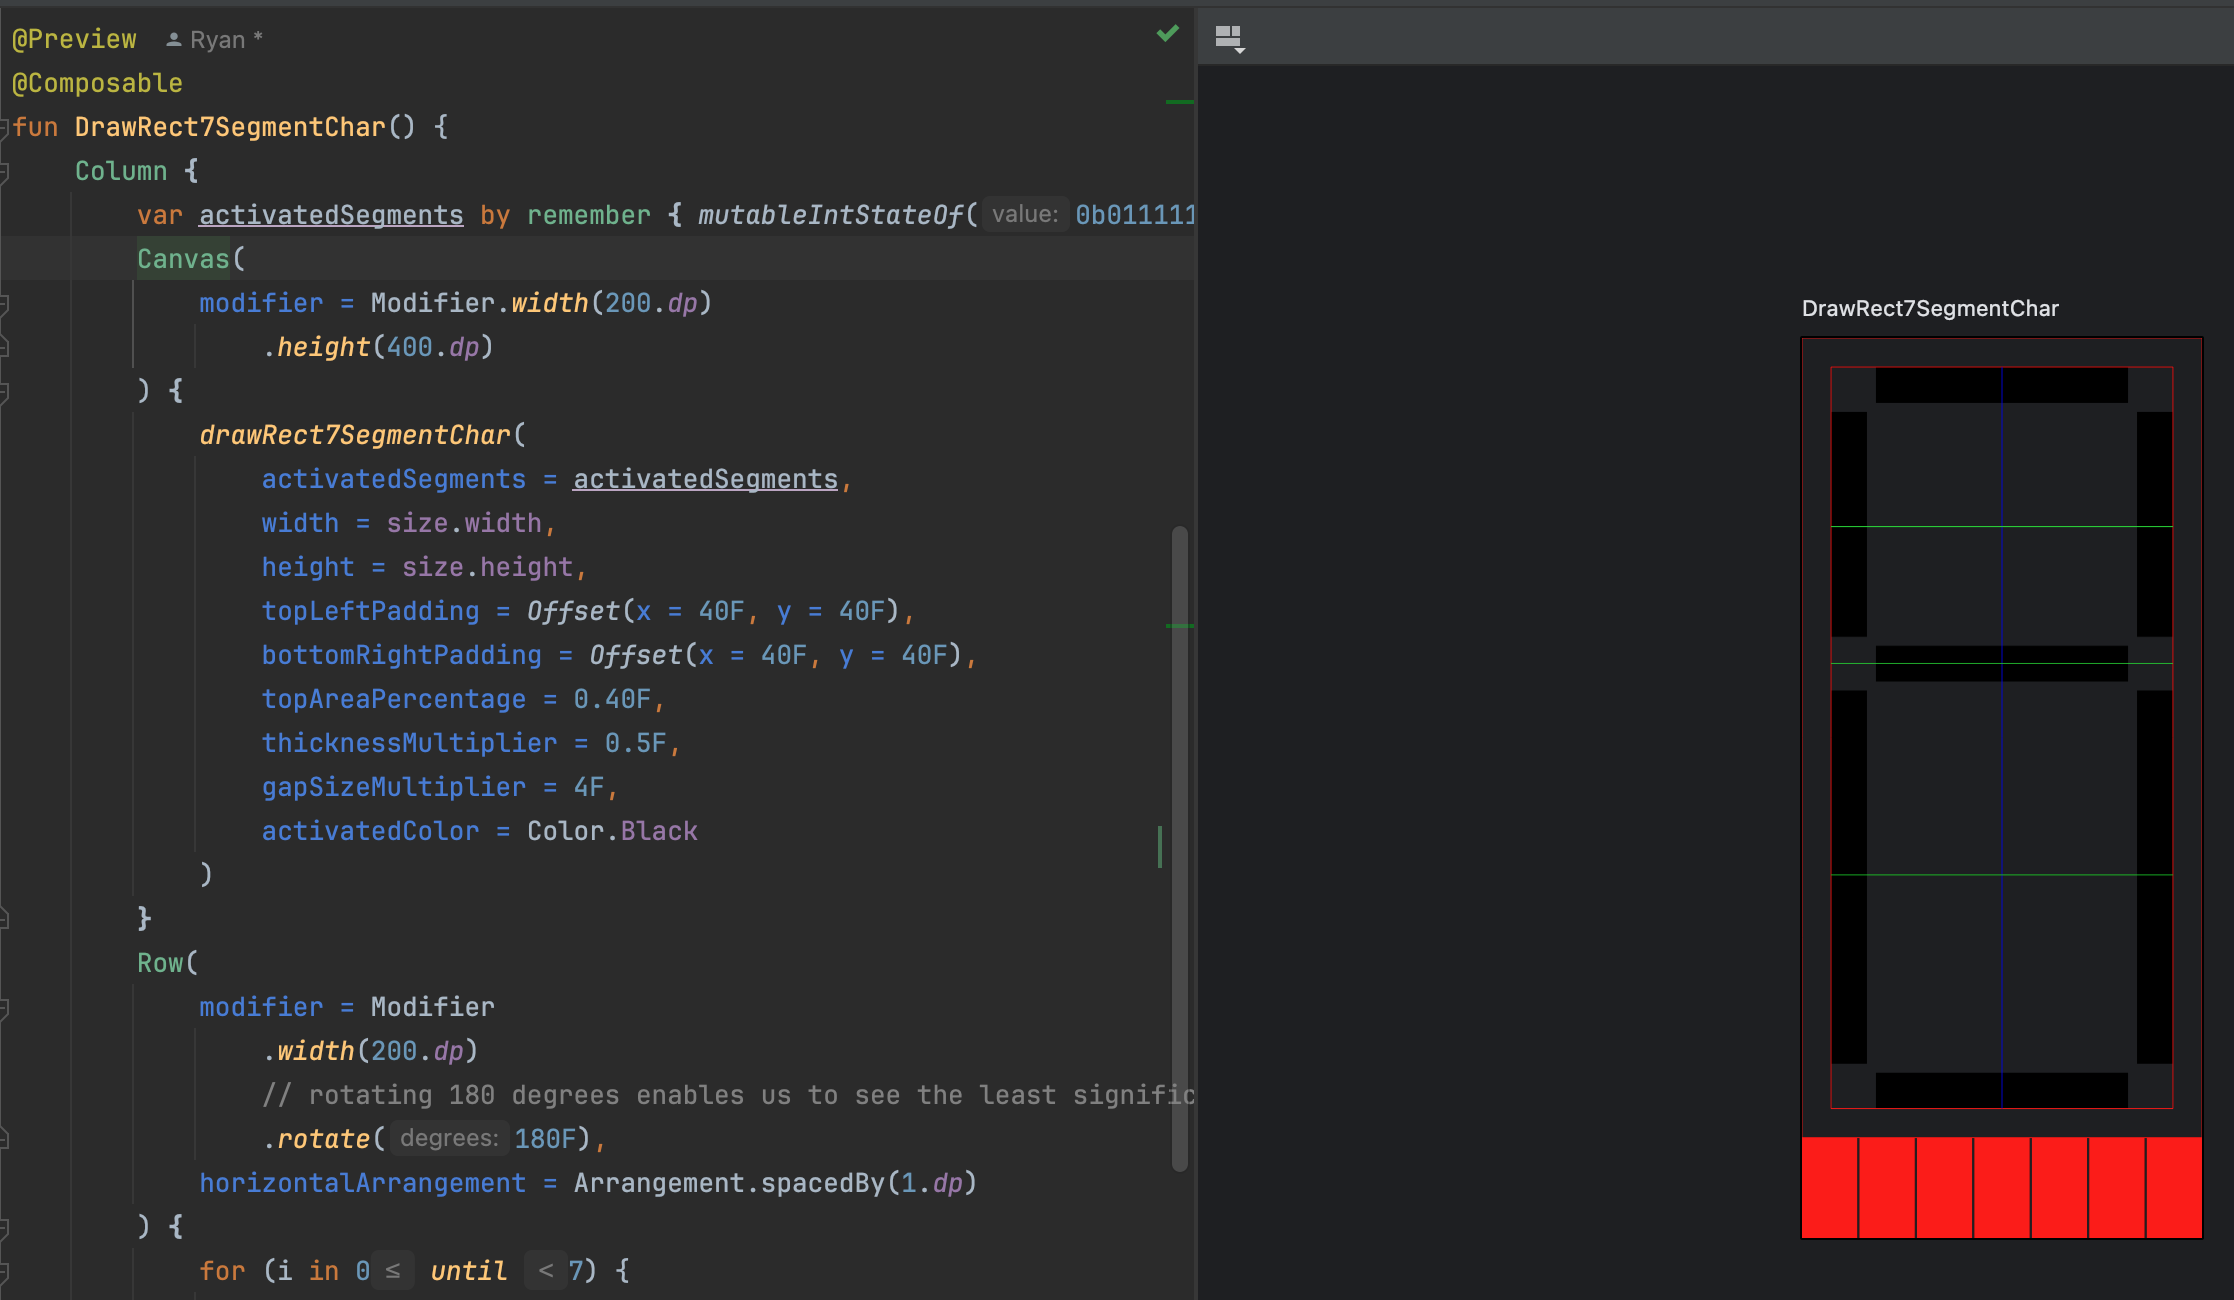2234x1300 pixels.
Task: Click the 'horizontalArrangement' parameter
Action: [362, 1183]
